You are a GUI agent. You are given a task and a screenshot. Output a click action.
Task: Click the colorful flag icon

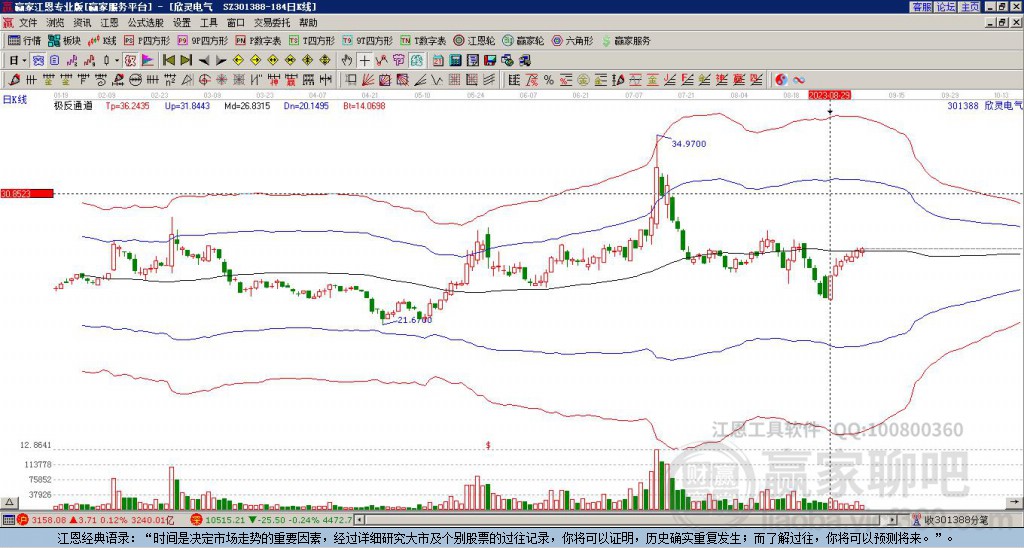click(x=148, y=61)
